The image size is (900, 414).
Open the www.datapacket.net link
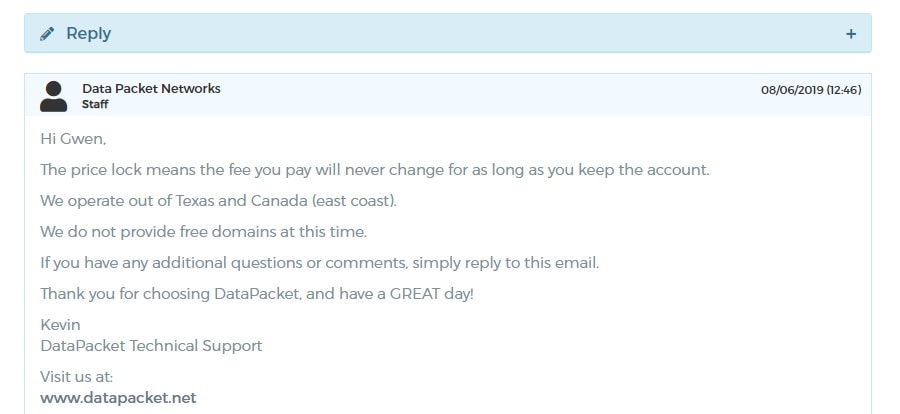pyautogui.click(x=118, y=397)
